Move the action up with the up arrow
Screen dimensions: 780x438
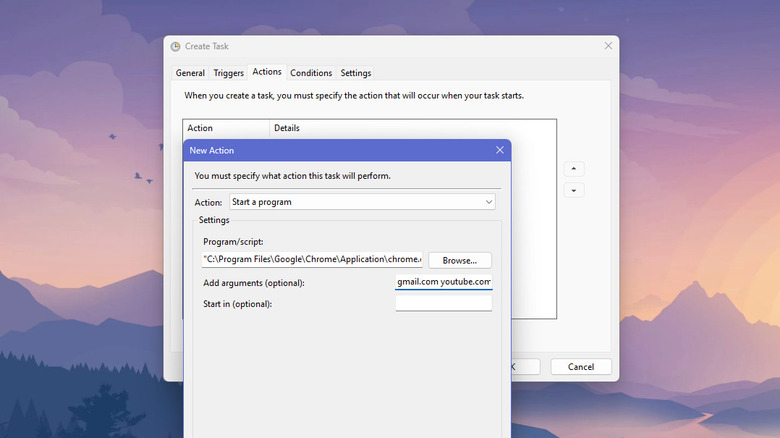pos(574,169)
